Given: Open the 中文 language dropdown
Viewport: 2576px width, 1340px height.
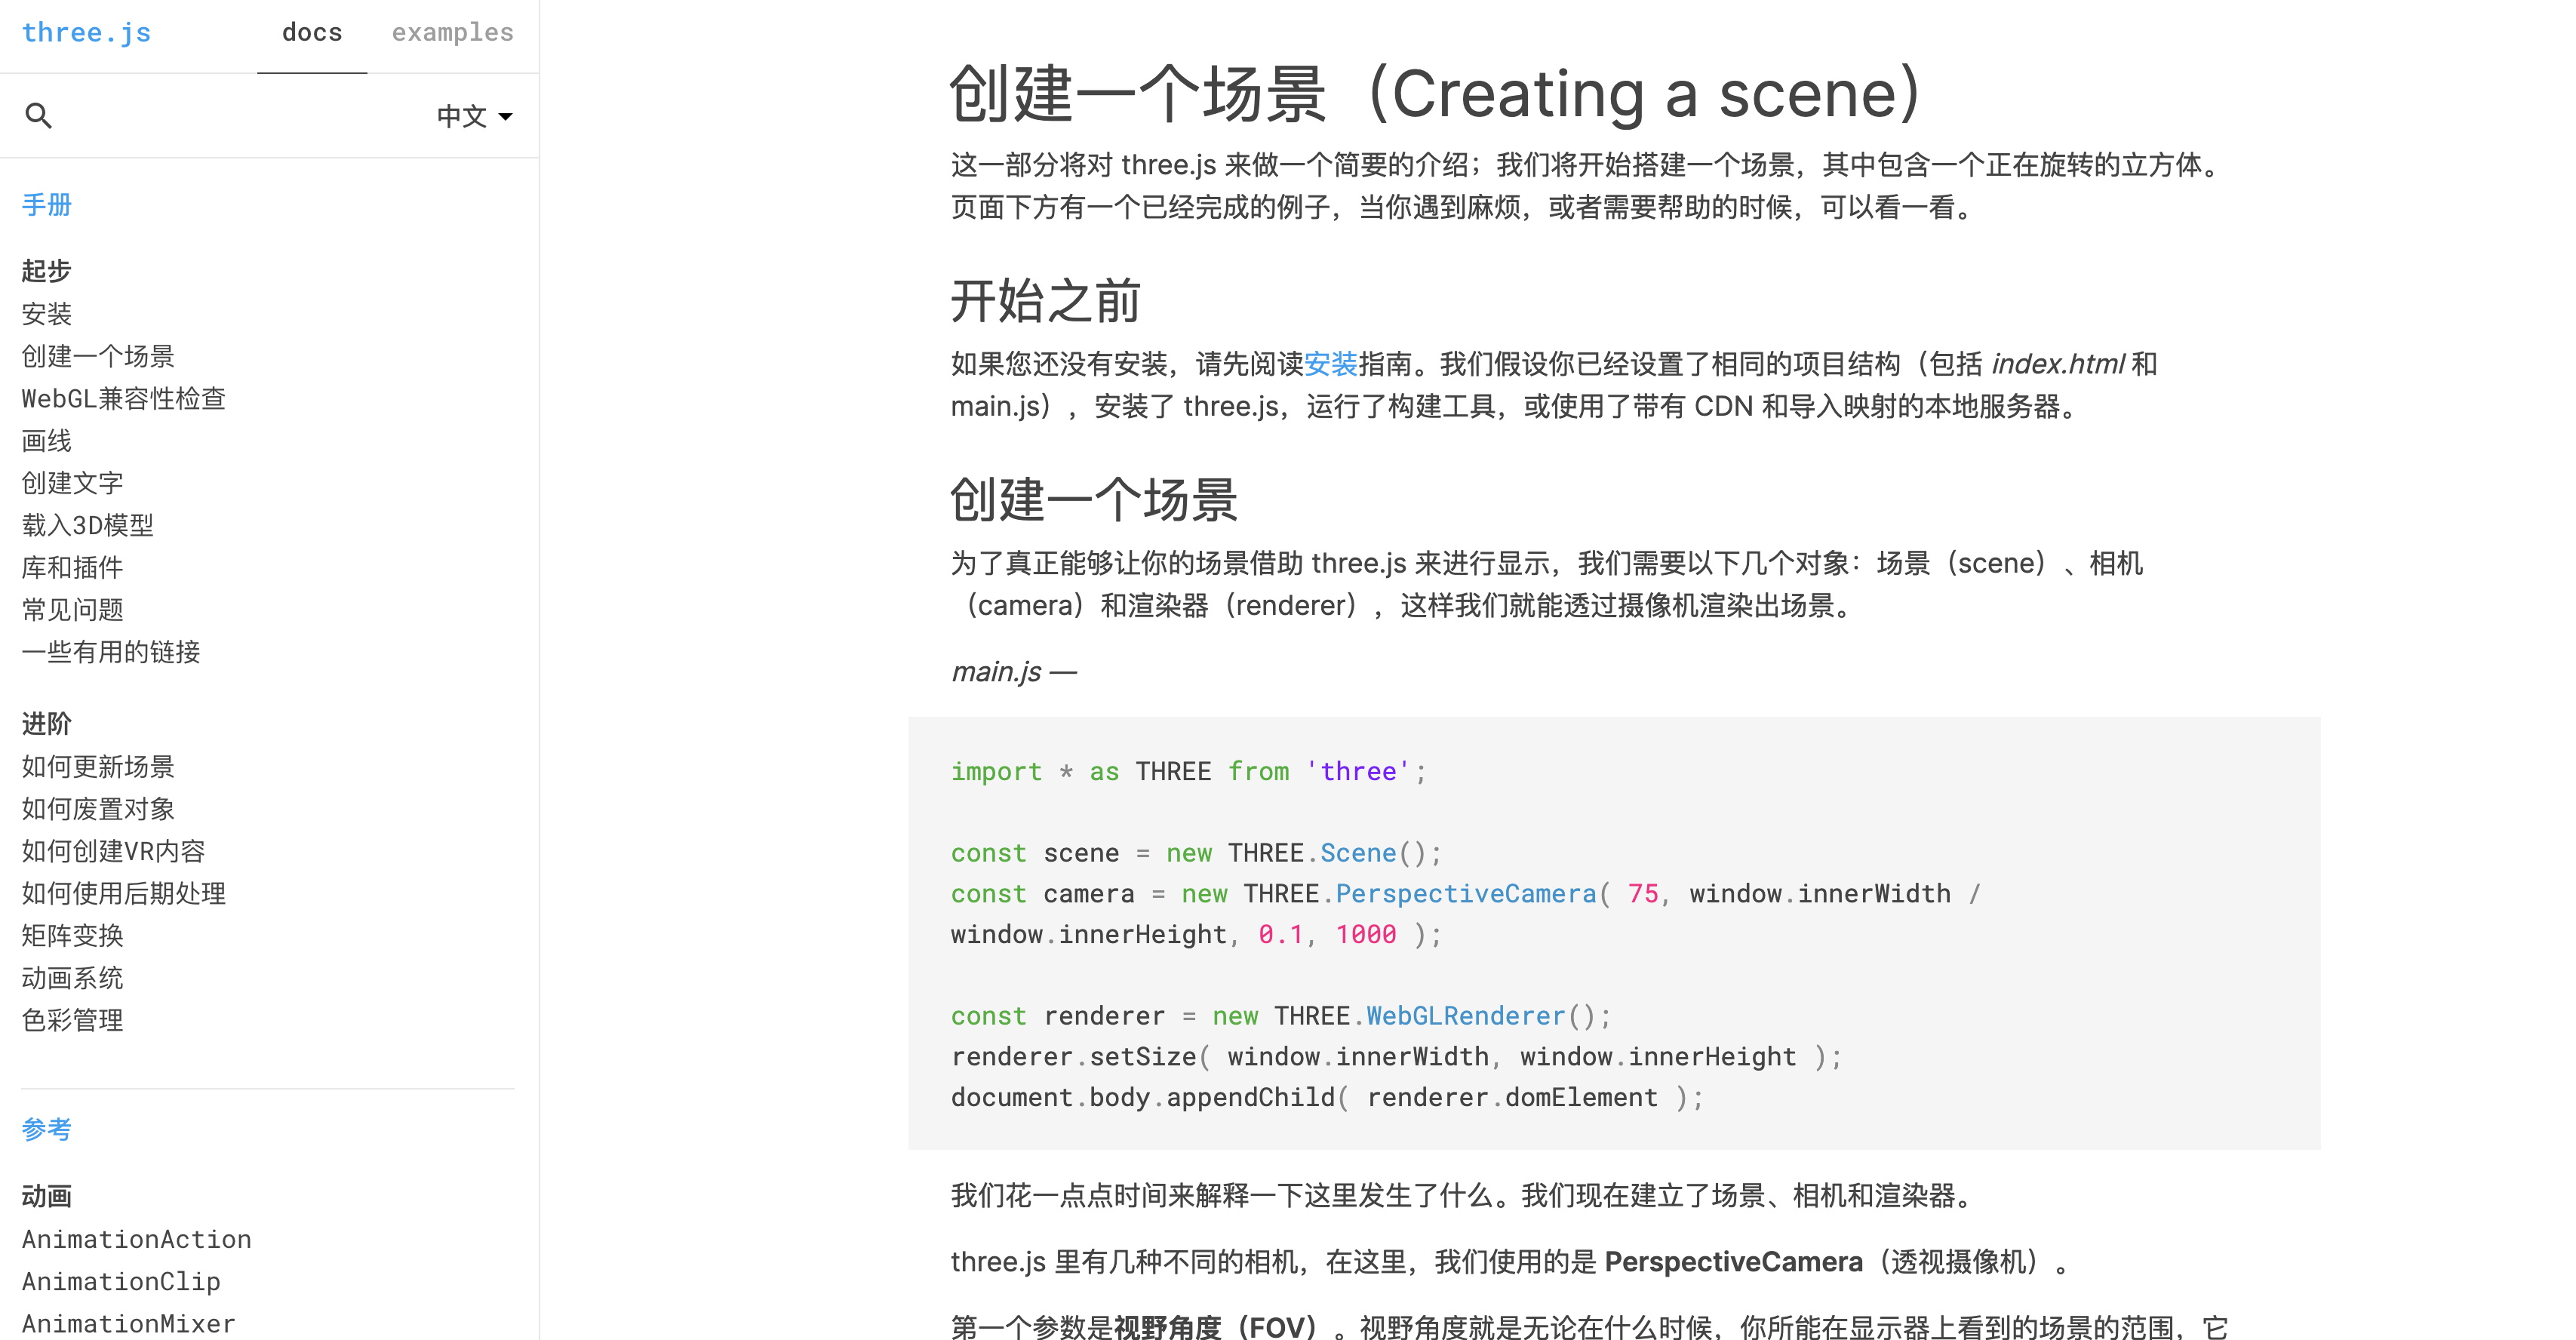Looking at the screenshot, I should [475, 116].
